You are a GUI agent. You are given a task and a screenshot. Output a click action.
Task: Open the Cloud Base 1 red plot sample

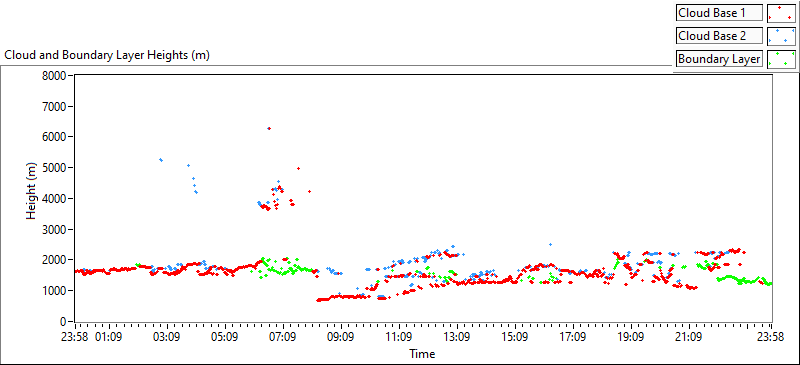(x=782, y=13)
